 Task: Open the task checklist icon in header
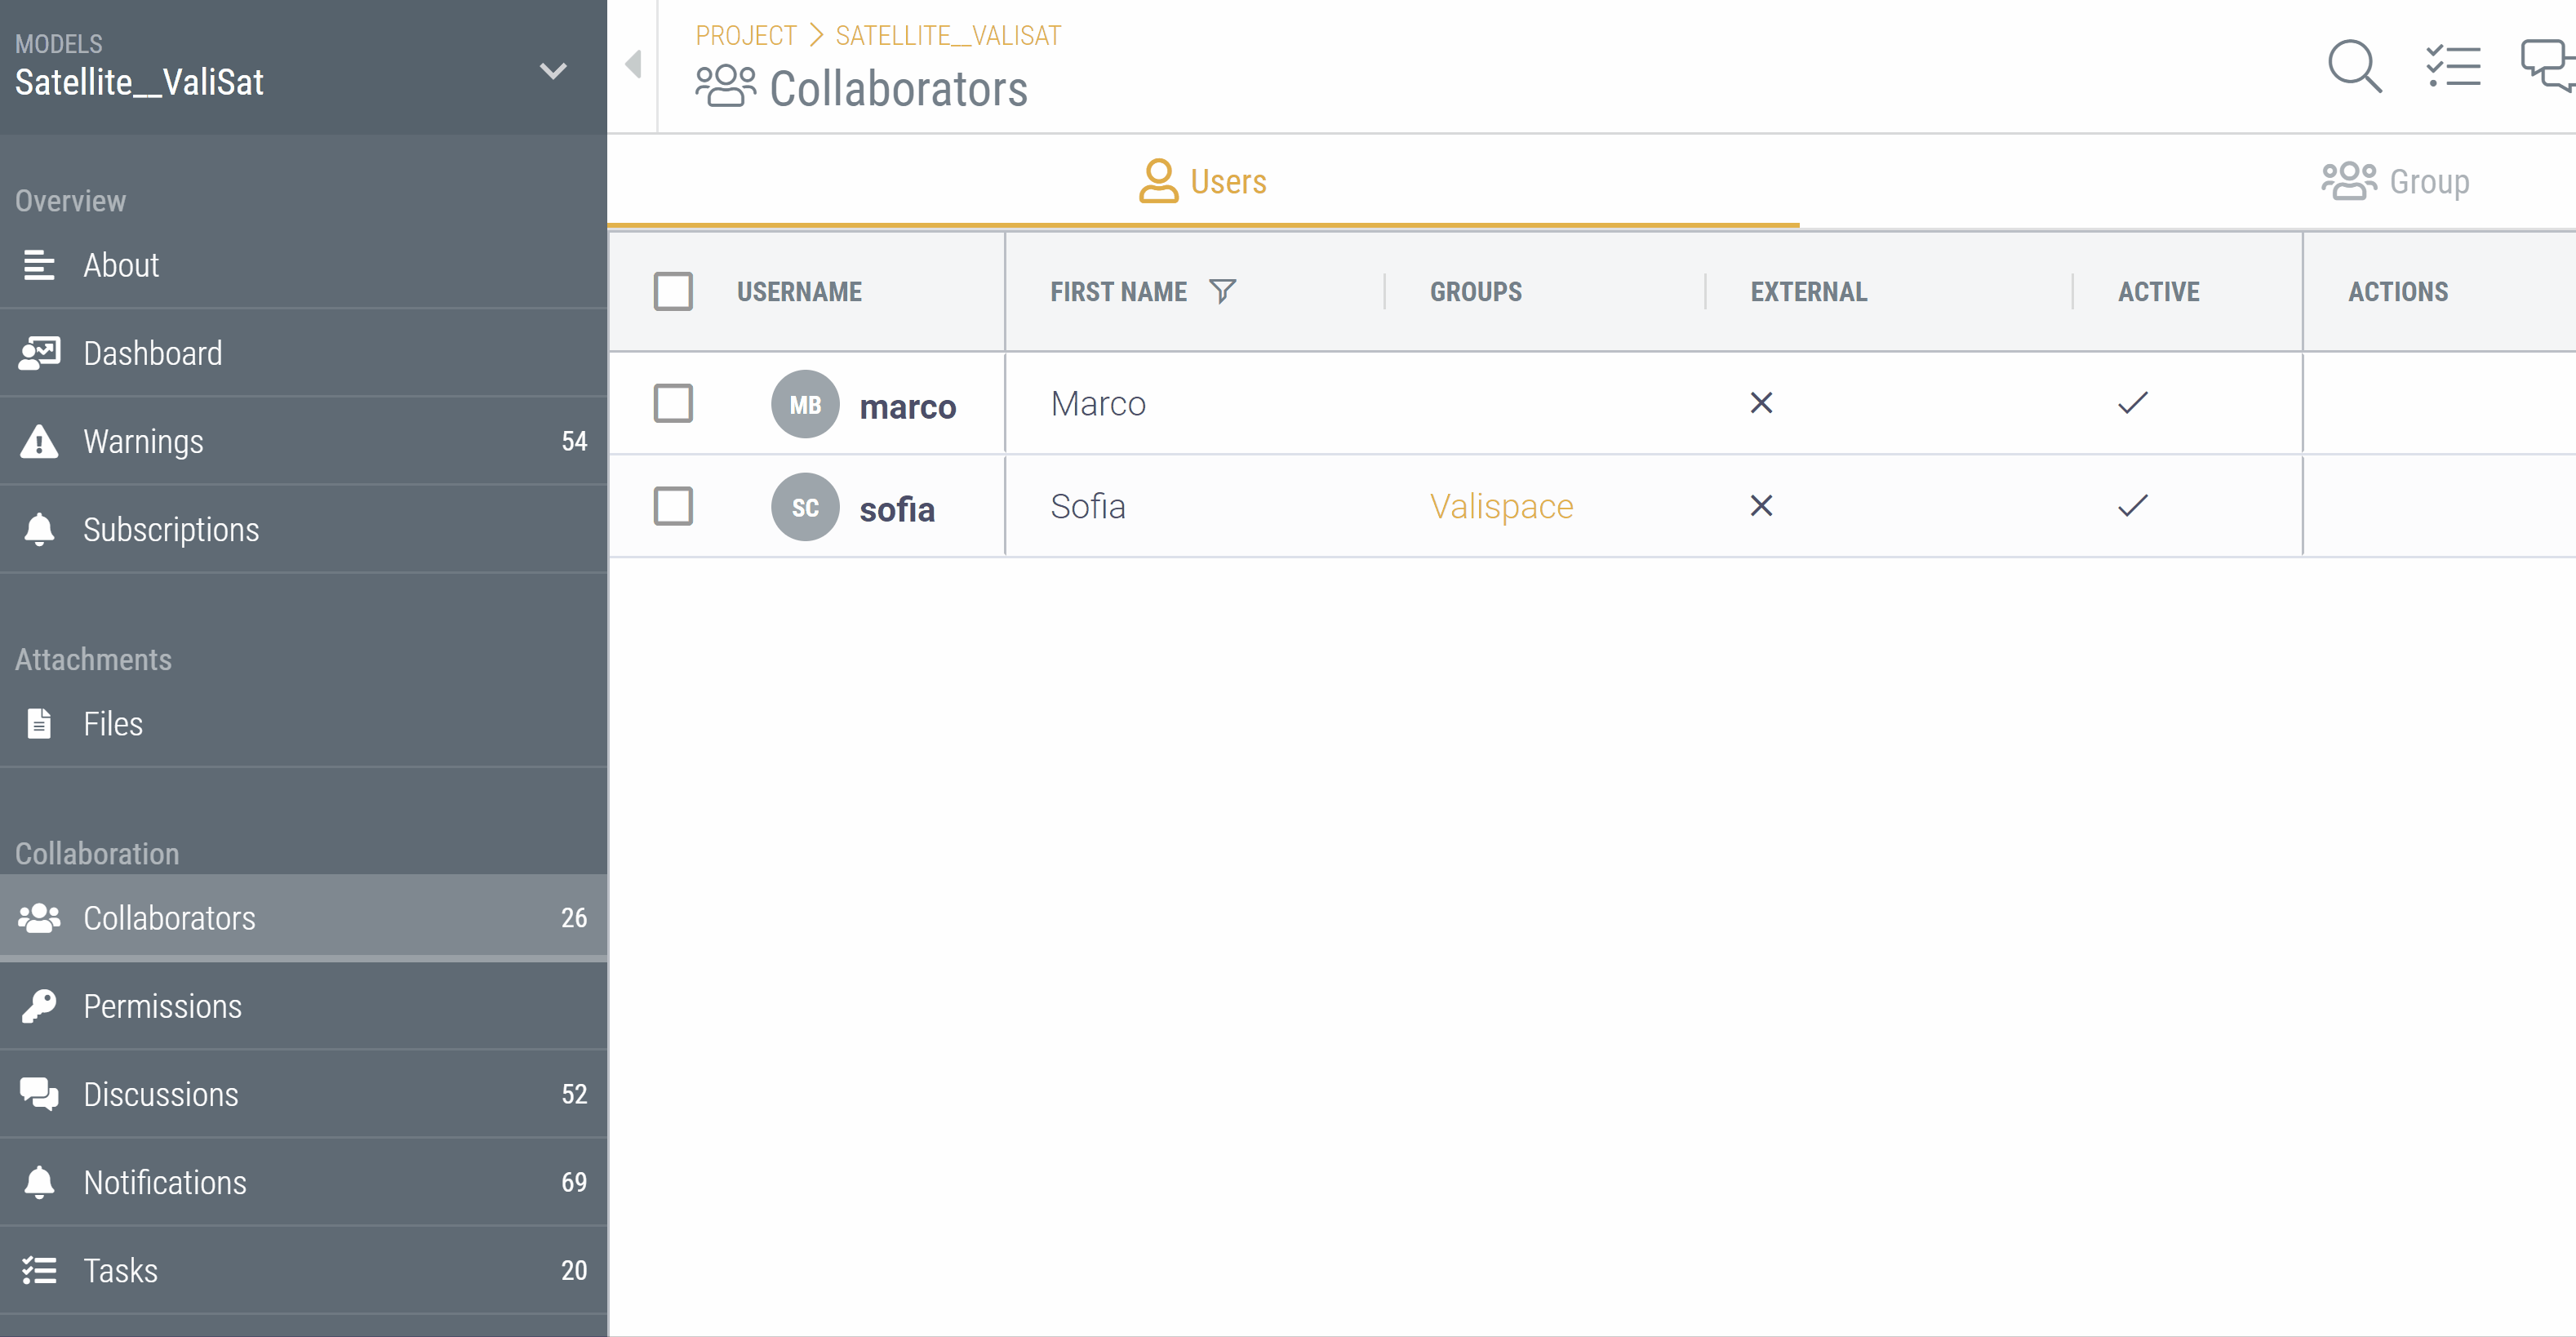click(x=2452, y=66)
